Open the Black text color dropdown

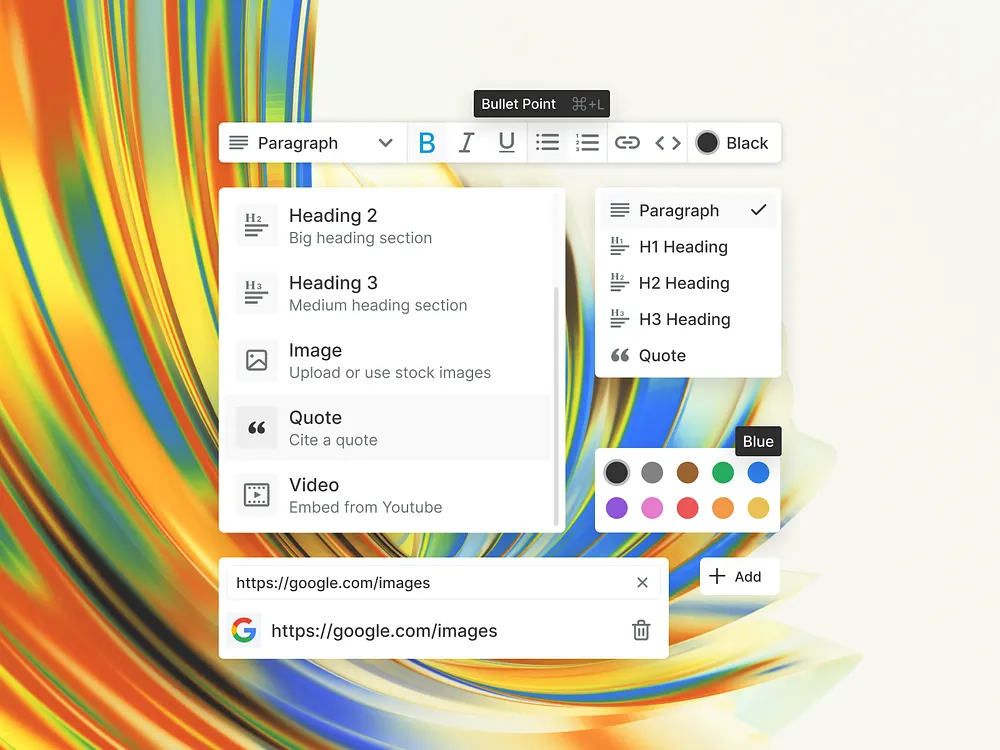click(x=735, y=142)
